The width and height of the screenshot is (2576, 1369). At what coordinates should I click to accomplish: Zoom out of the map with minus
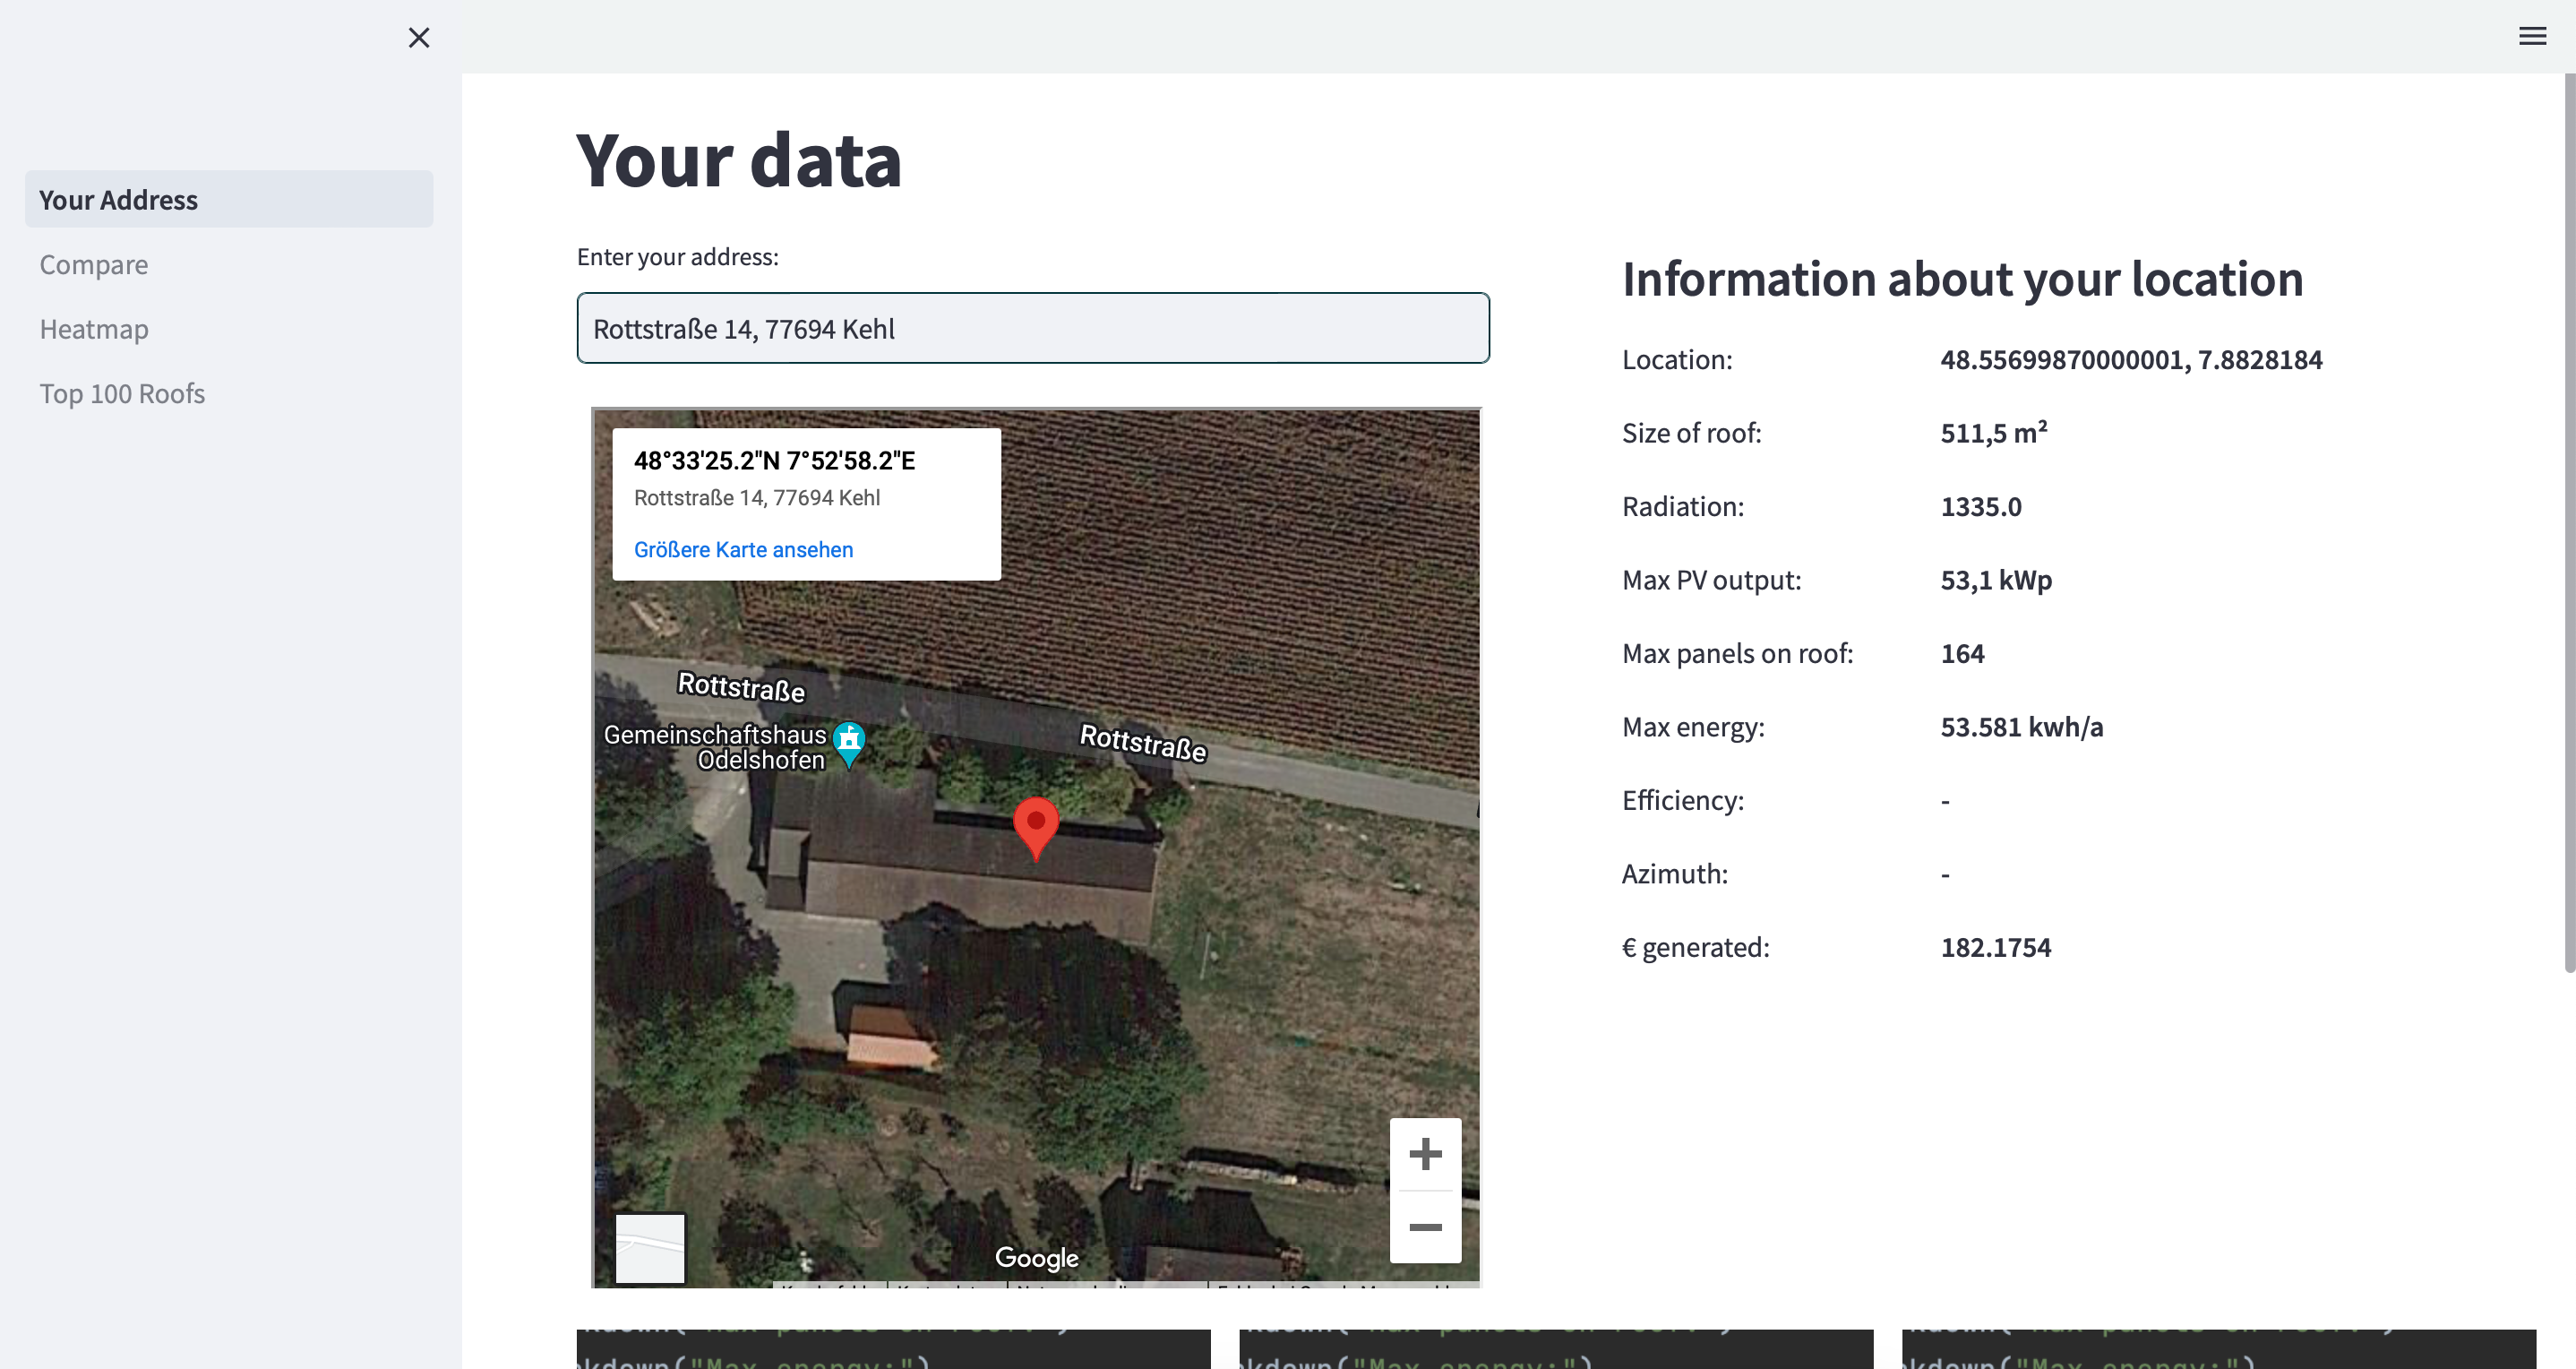[1425, 1227]
